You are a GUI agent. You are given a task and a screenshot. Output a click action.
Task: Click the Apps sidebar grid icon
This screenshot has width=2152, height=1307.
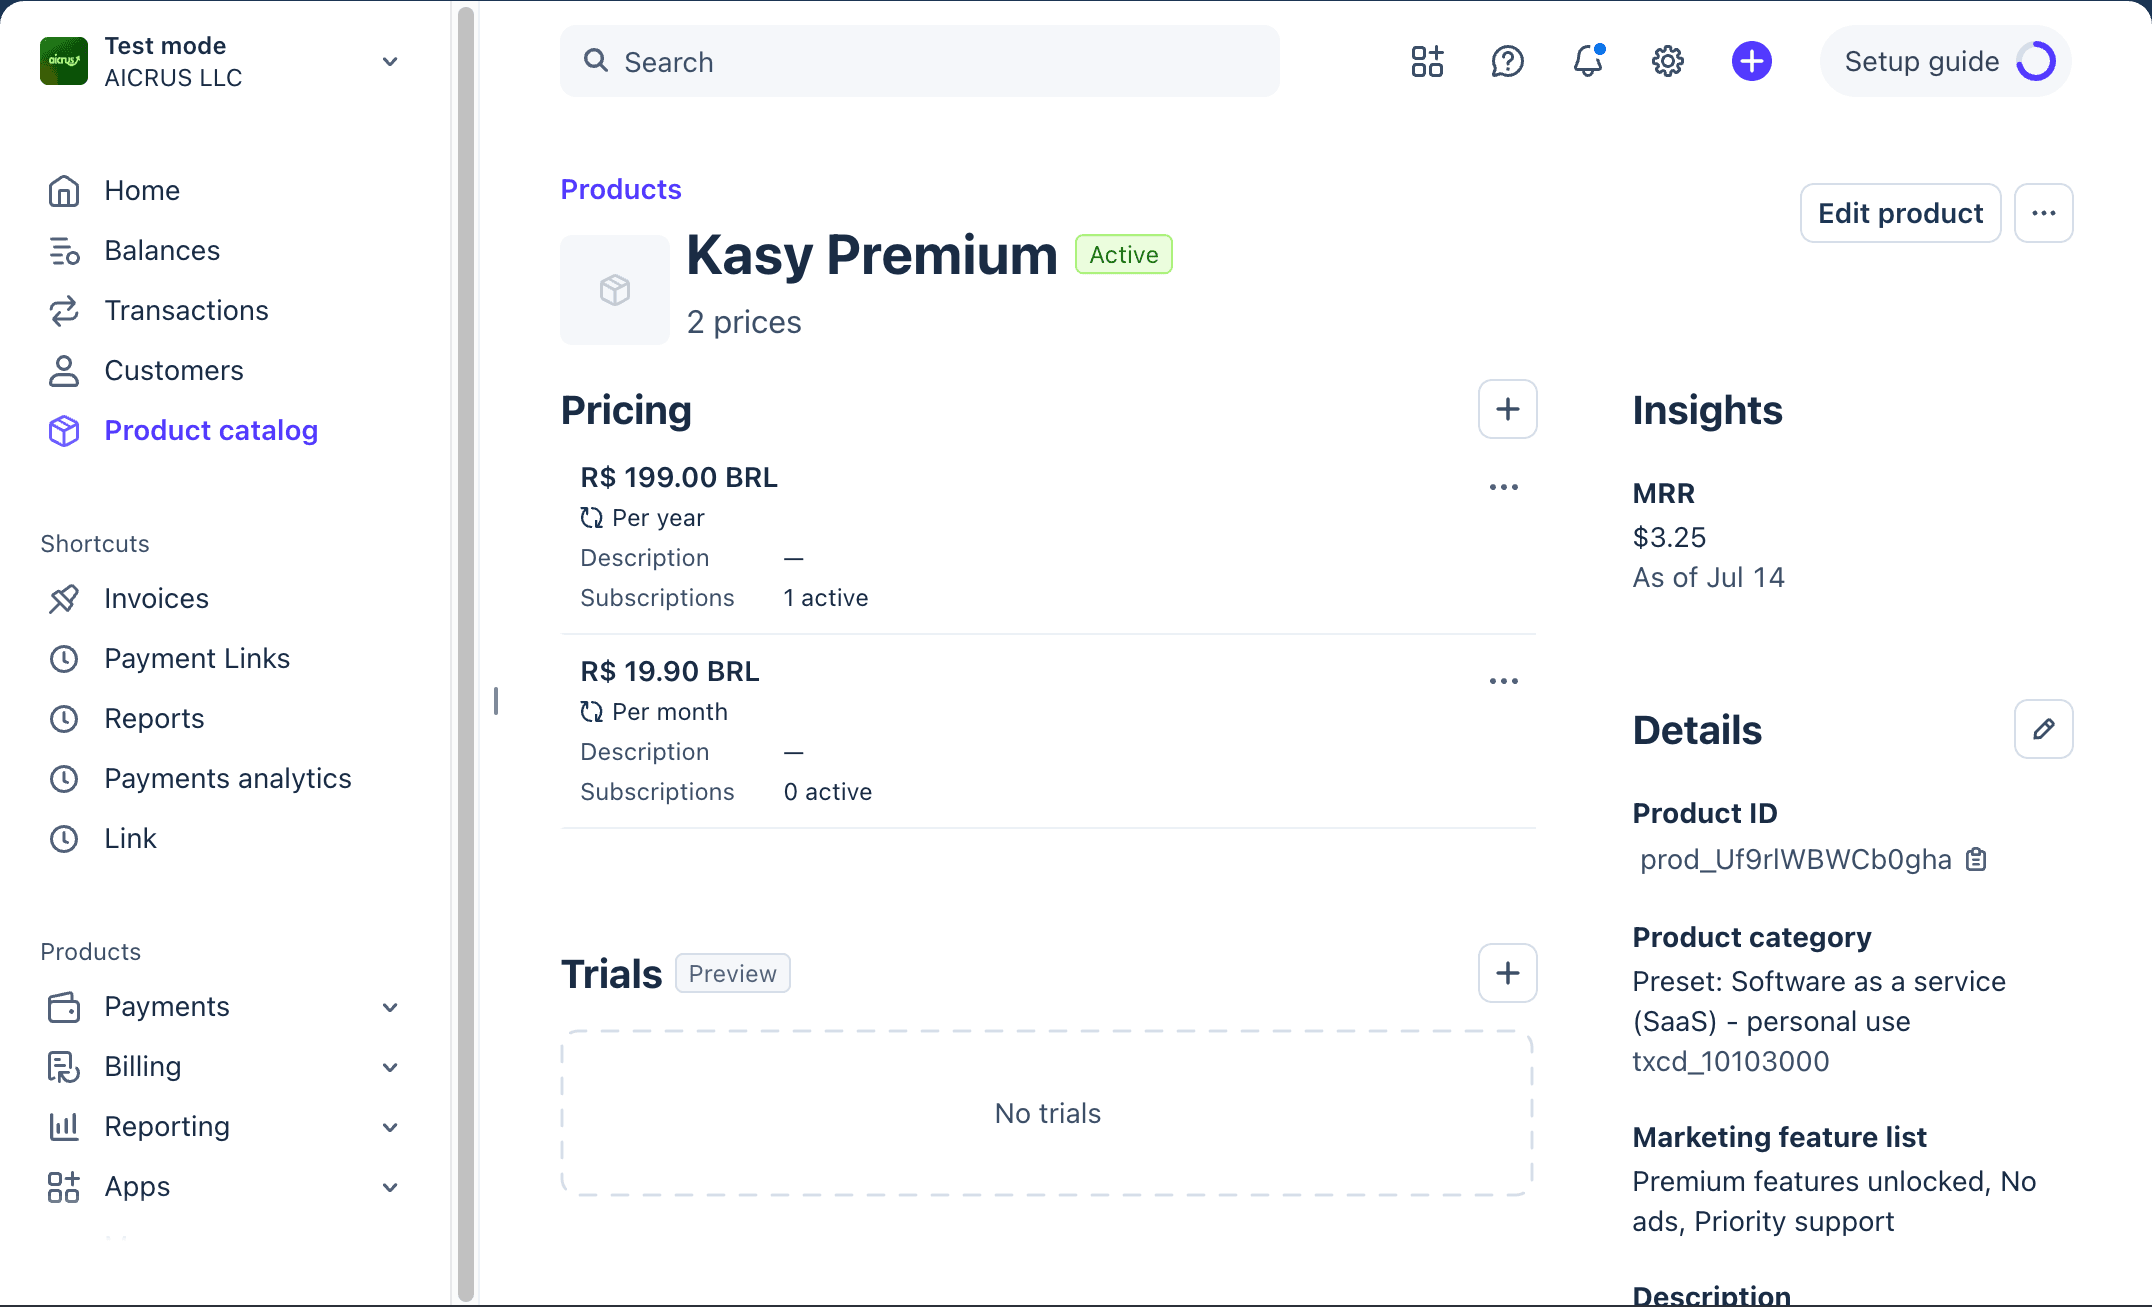tap(64, 1186)
